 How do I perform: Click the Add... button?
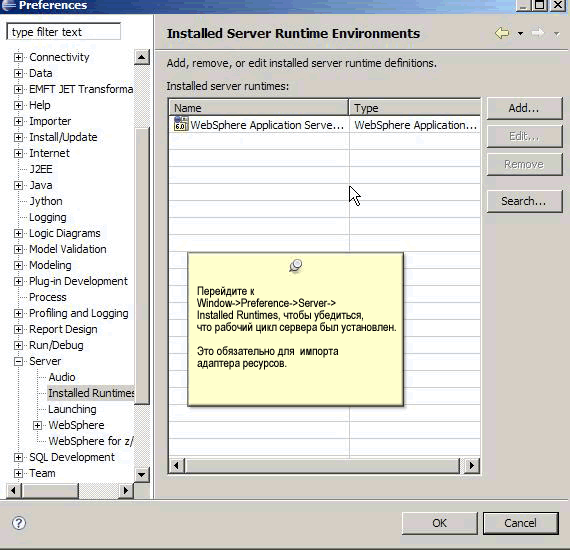point(524,108)
